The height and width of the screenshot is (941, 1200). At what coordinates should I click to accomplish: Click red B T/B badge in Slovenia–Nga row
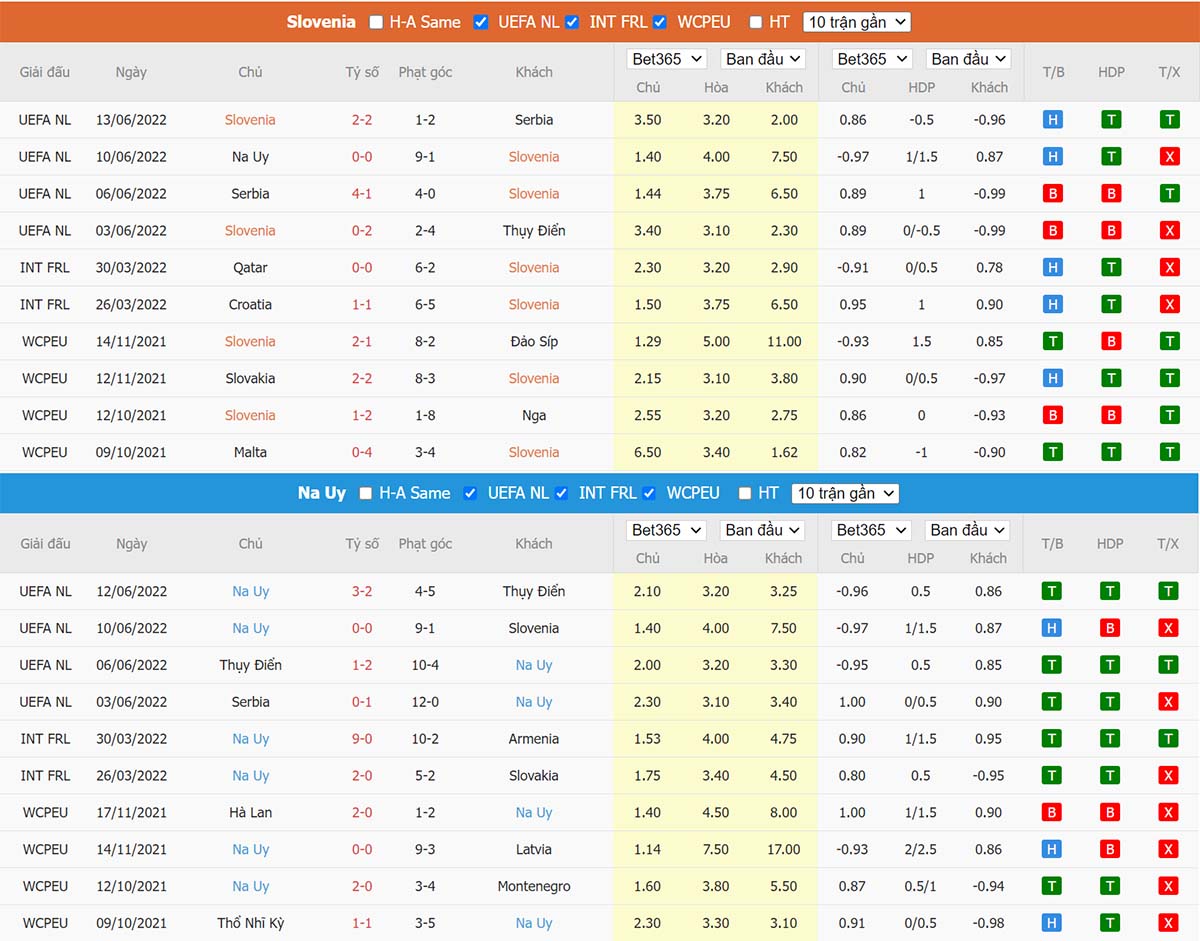click(1052, 416)
